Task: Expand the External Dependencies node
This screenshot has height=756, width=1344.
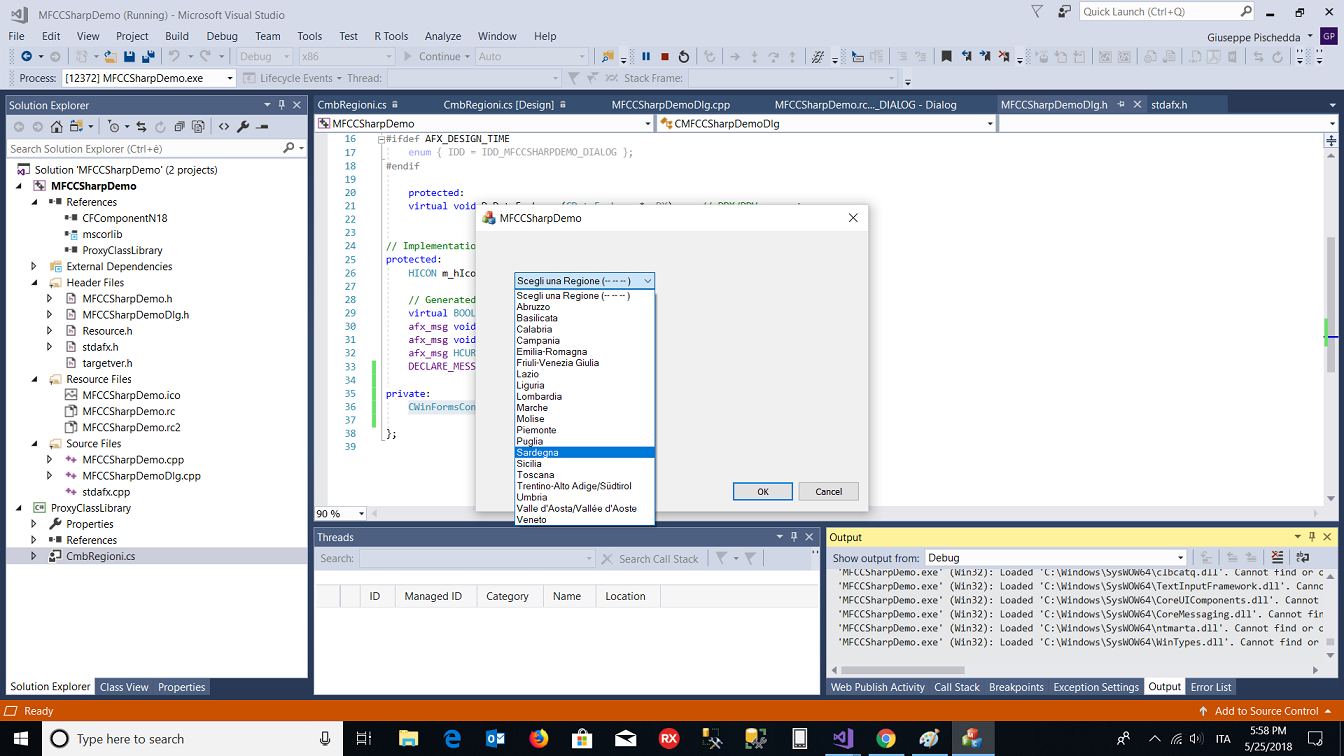Action: click(x=34, y=267)
